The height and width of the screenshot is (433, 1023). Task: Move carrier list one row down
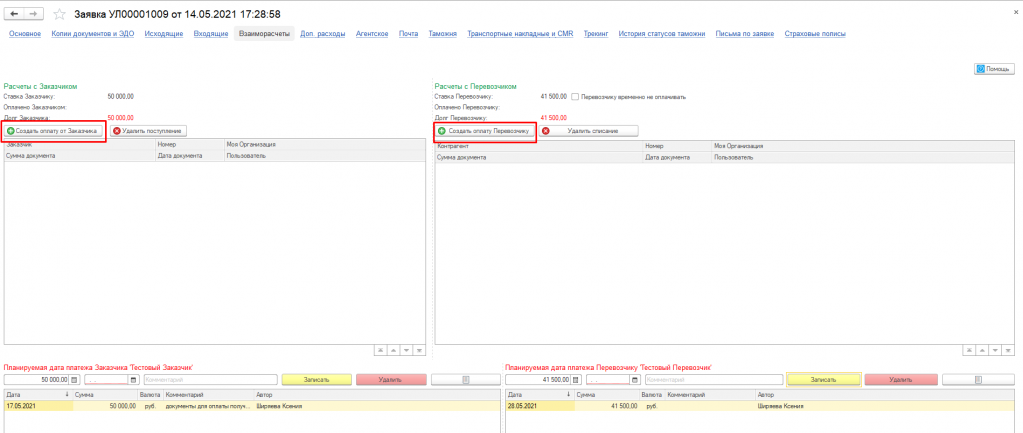point(995,350)
